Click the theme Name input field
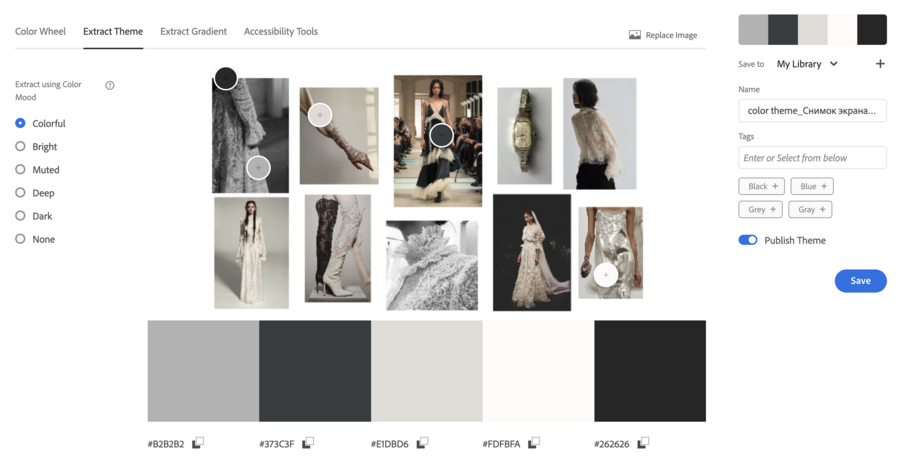 click(x=812, y=111)
